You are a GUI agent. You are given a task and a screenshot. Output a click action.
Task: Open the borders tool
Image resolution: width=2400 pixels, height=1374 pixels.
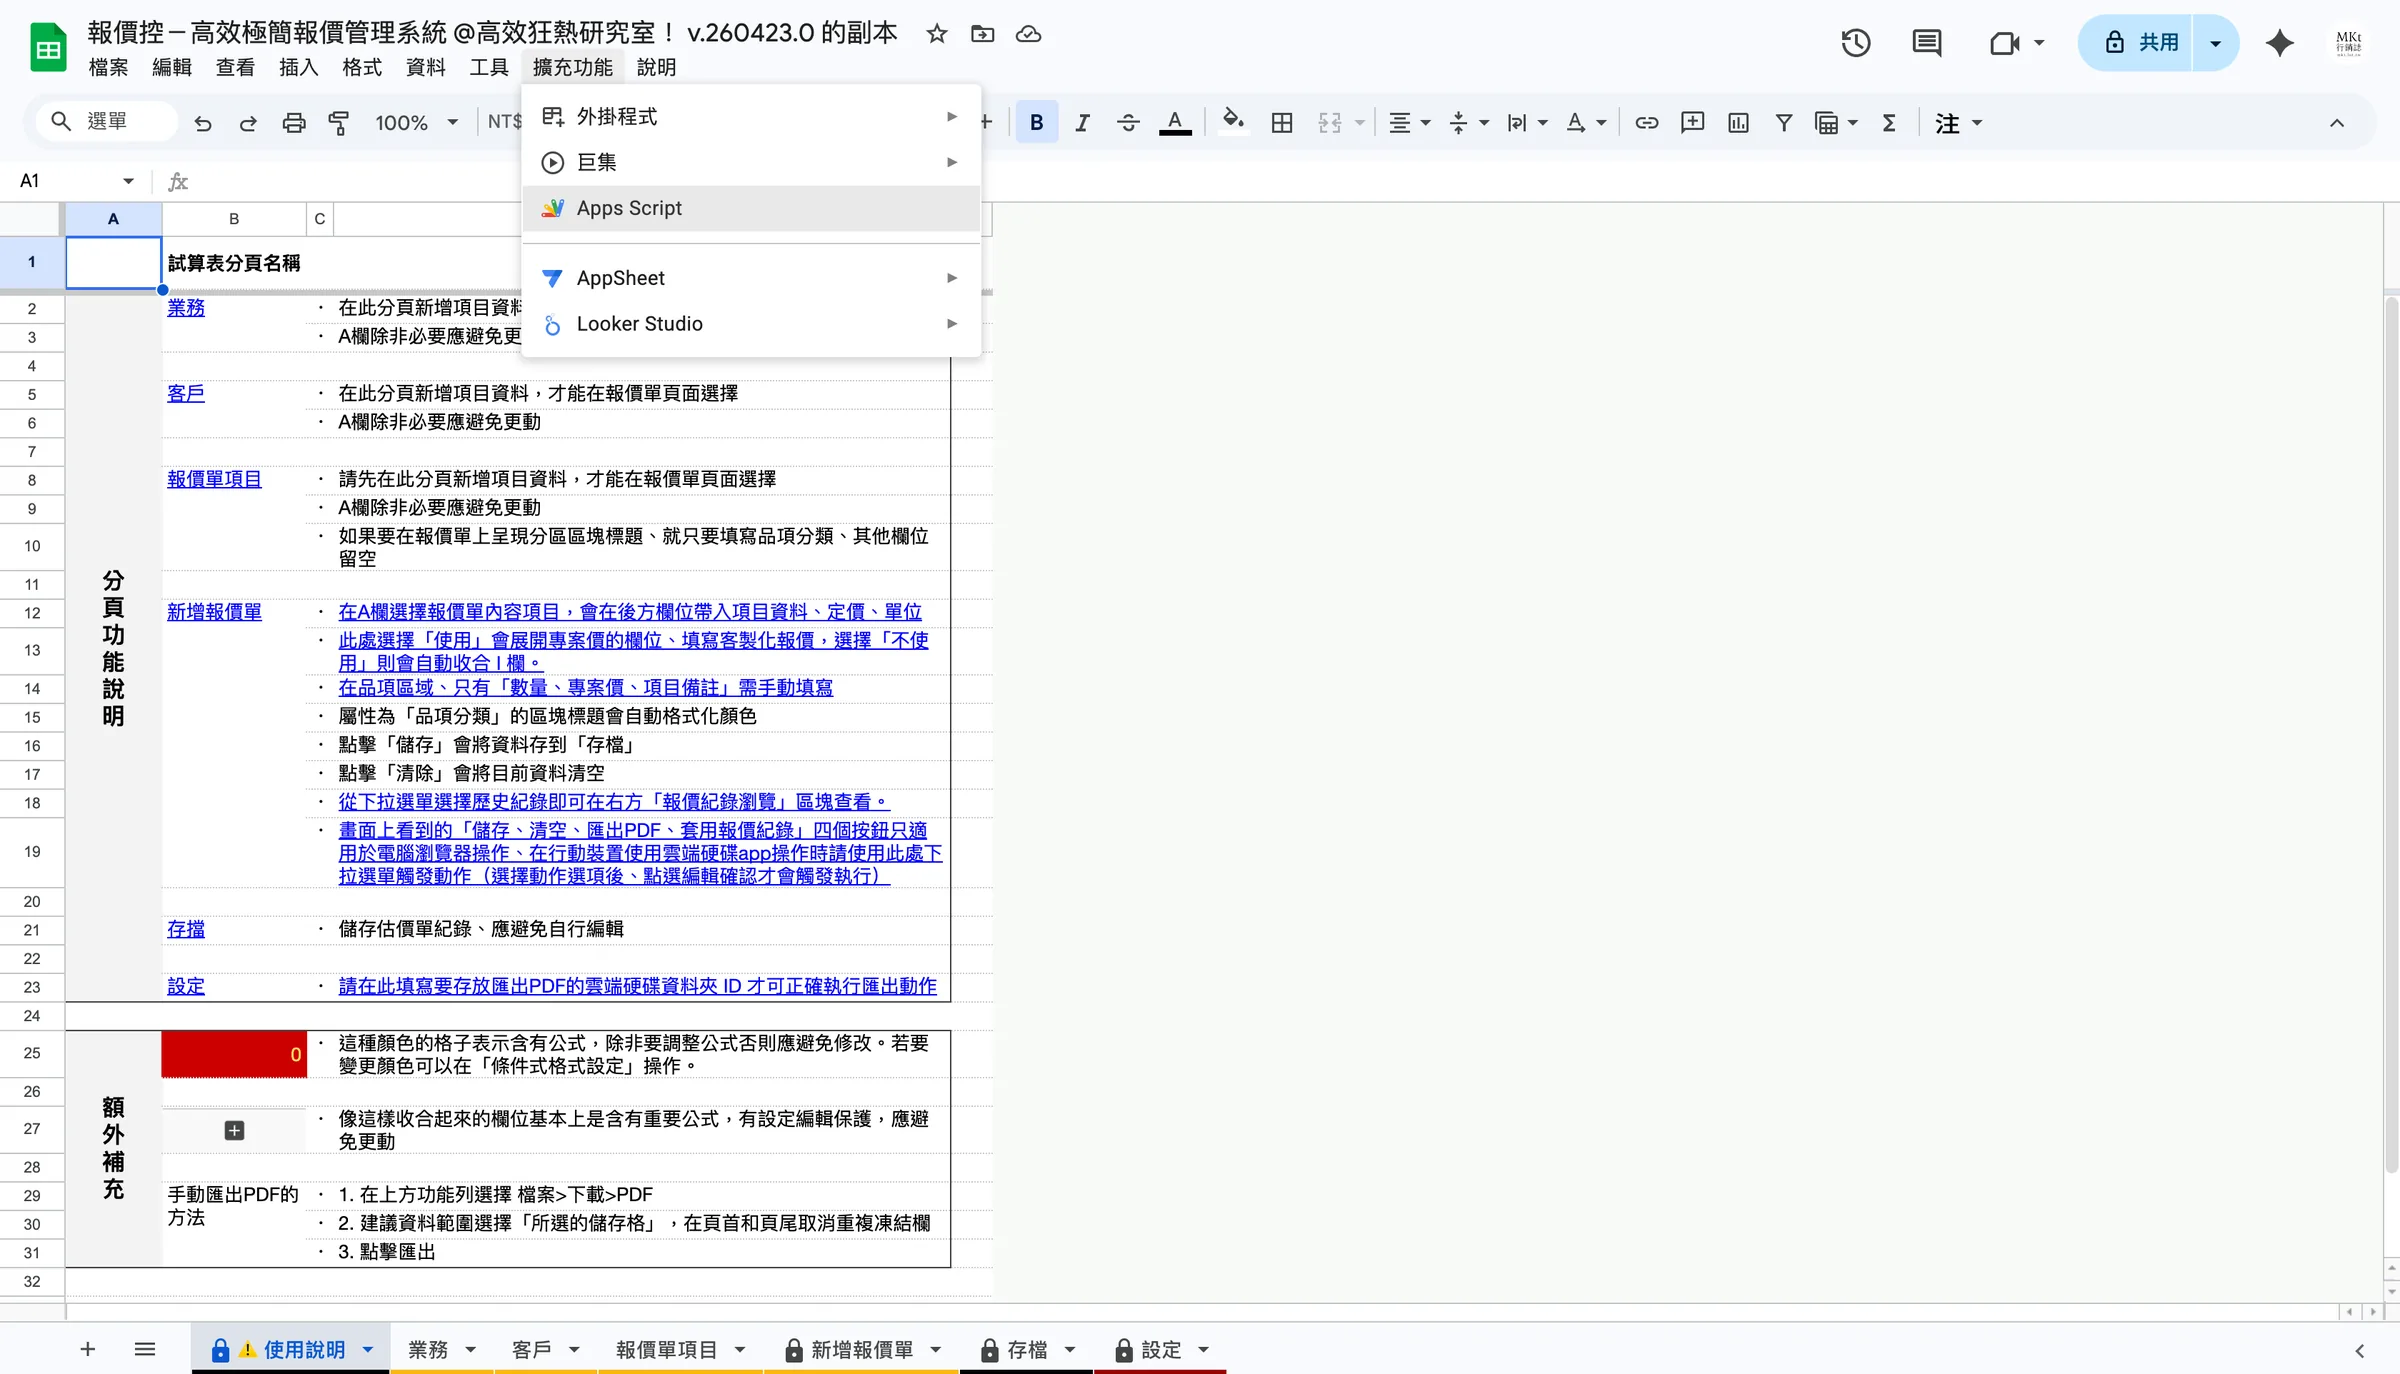click(x=1282, y=123)
